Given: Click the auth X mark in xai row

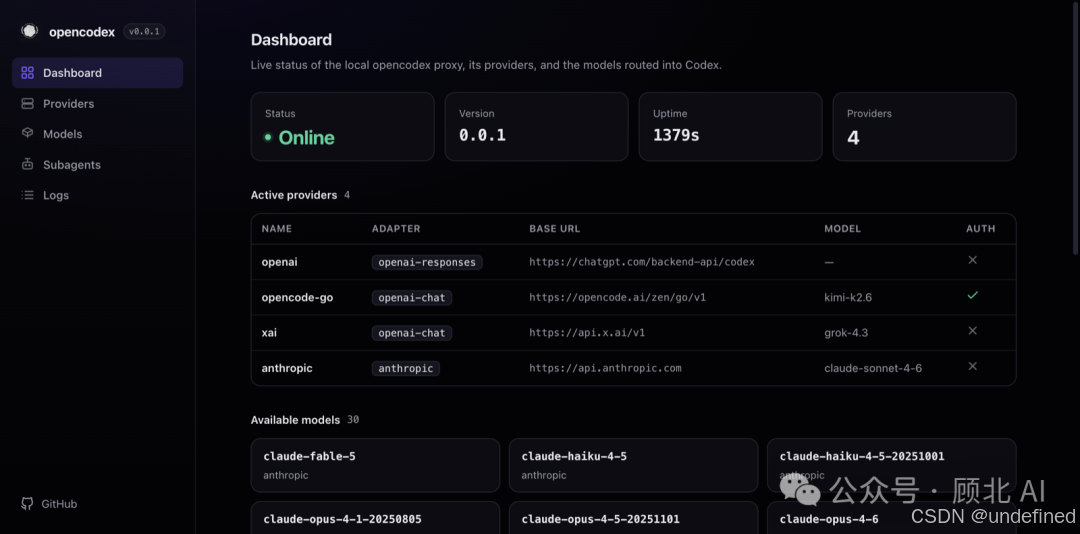Looking at the screenshot, I should click(x=973, y=331).
